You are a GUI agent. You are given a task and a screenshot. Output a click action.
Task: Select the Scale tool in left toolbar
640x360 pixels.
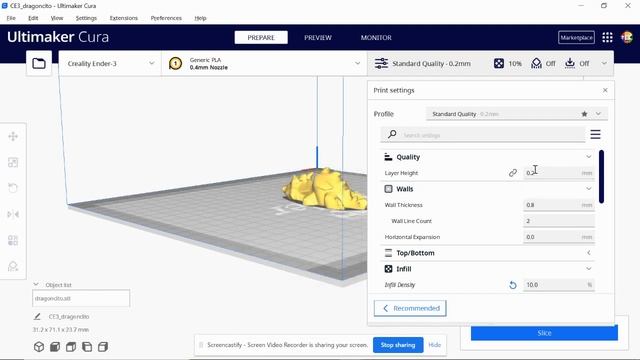tap(13, 162)
